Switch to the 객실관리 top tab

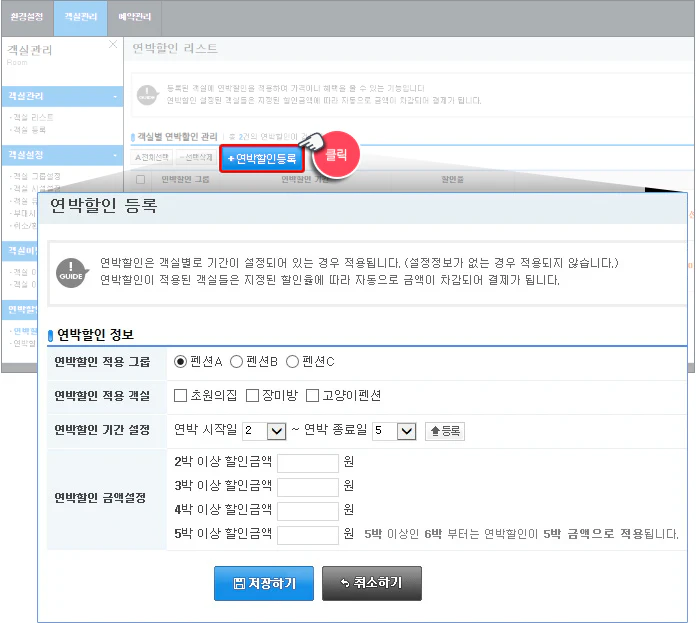click(80, 17)
